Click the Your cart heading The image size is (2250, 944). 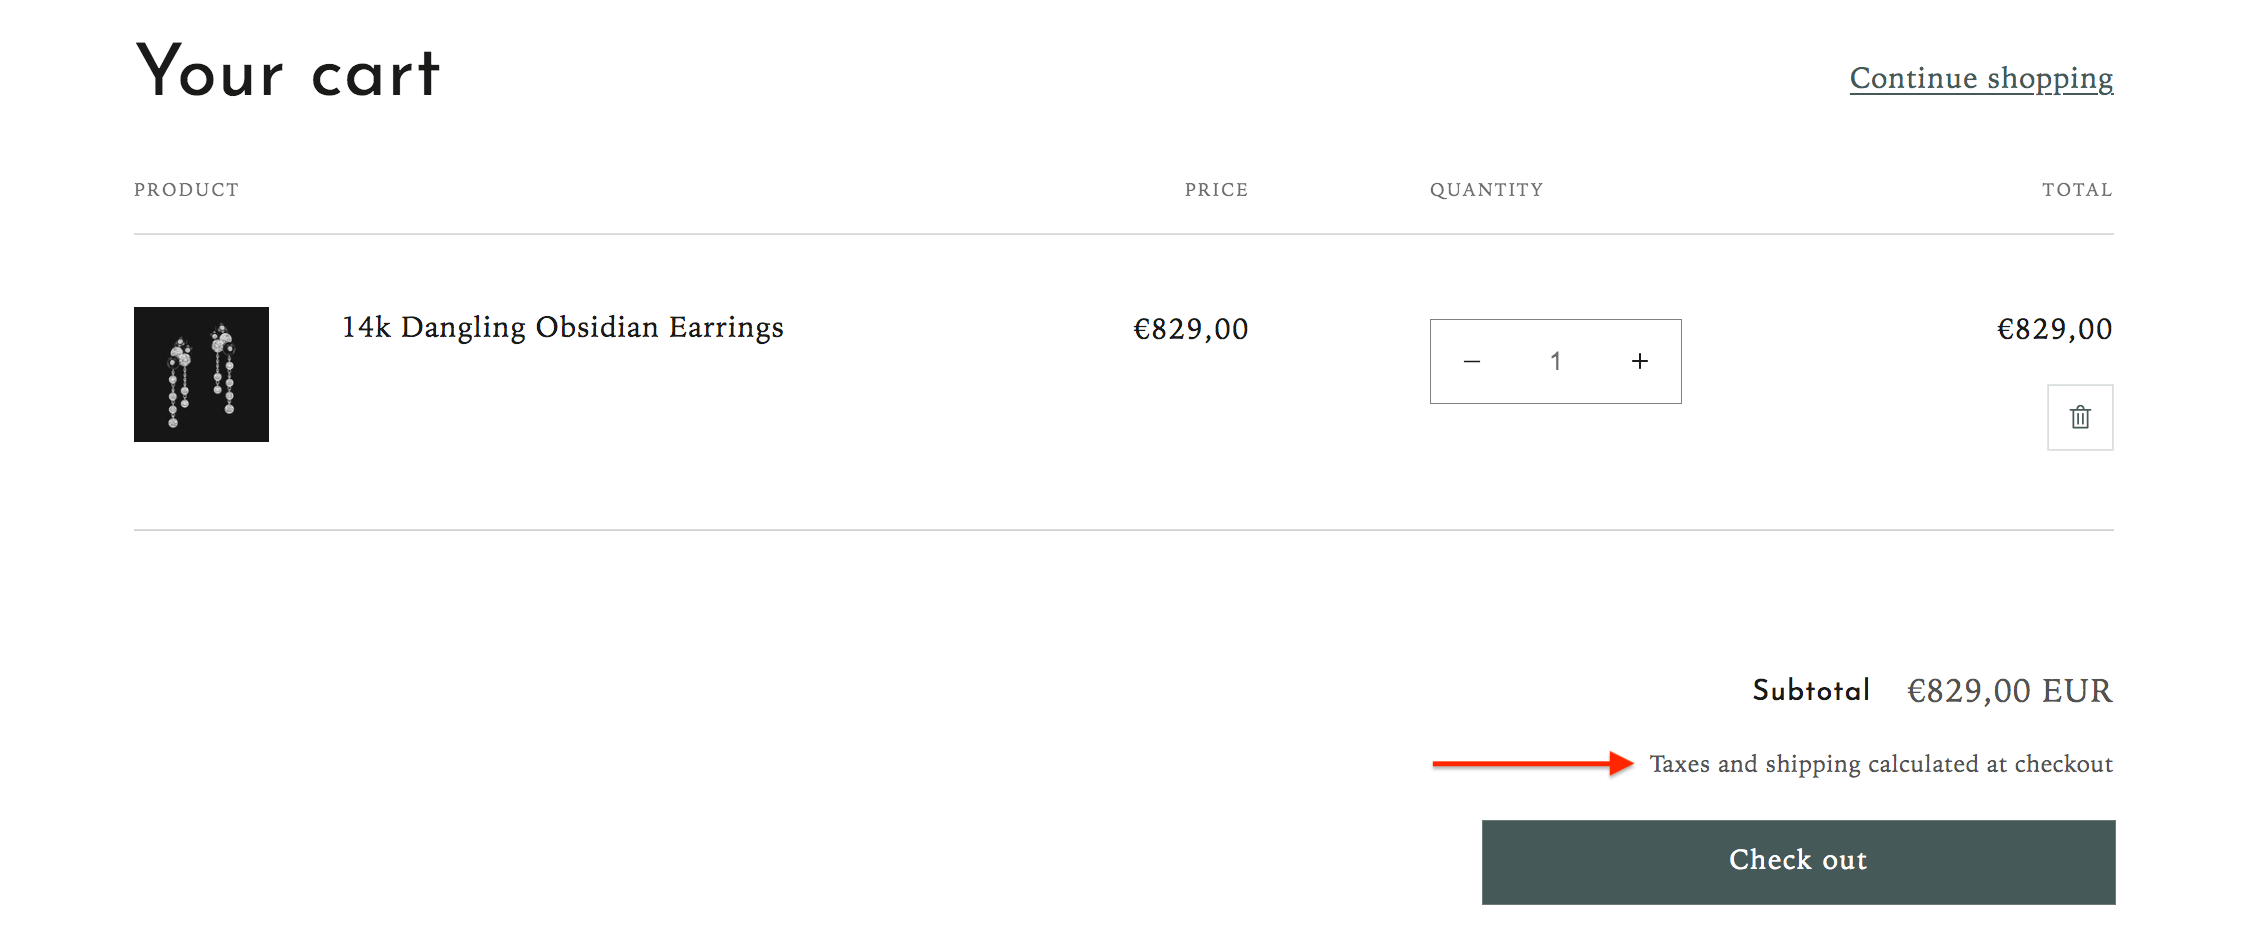click(x=288, y=72)
